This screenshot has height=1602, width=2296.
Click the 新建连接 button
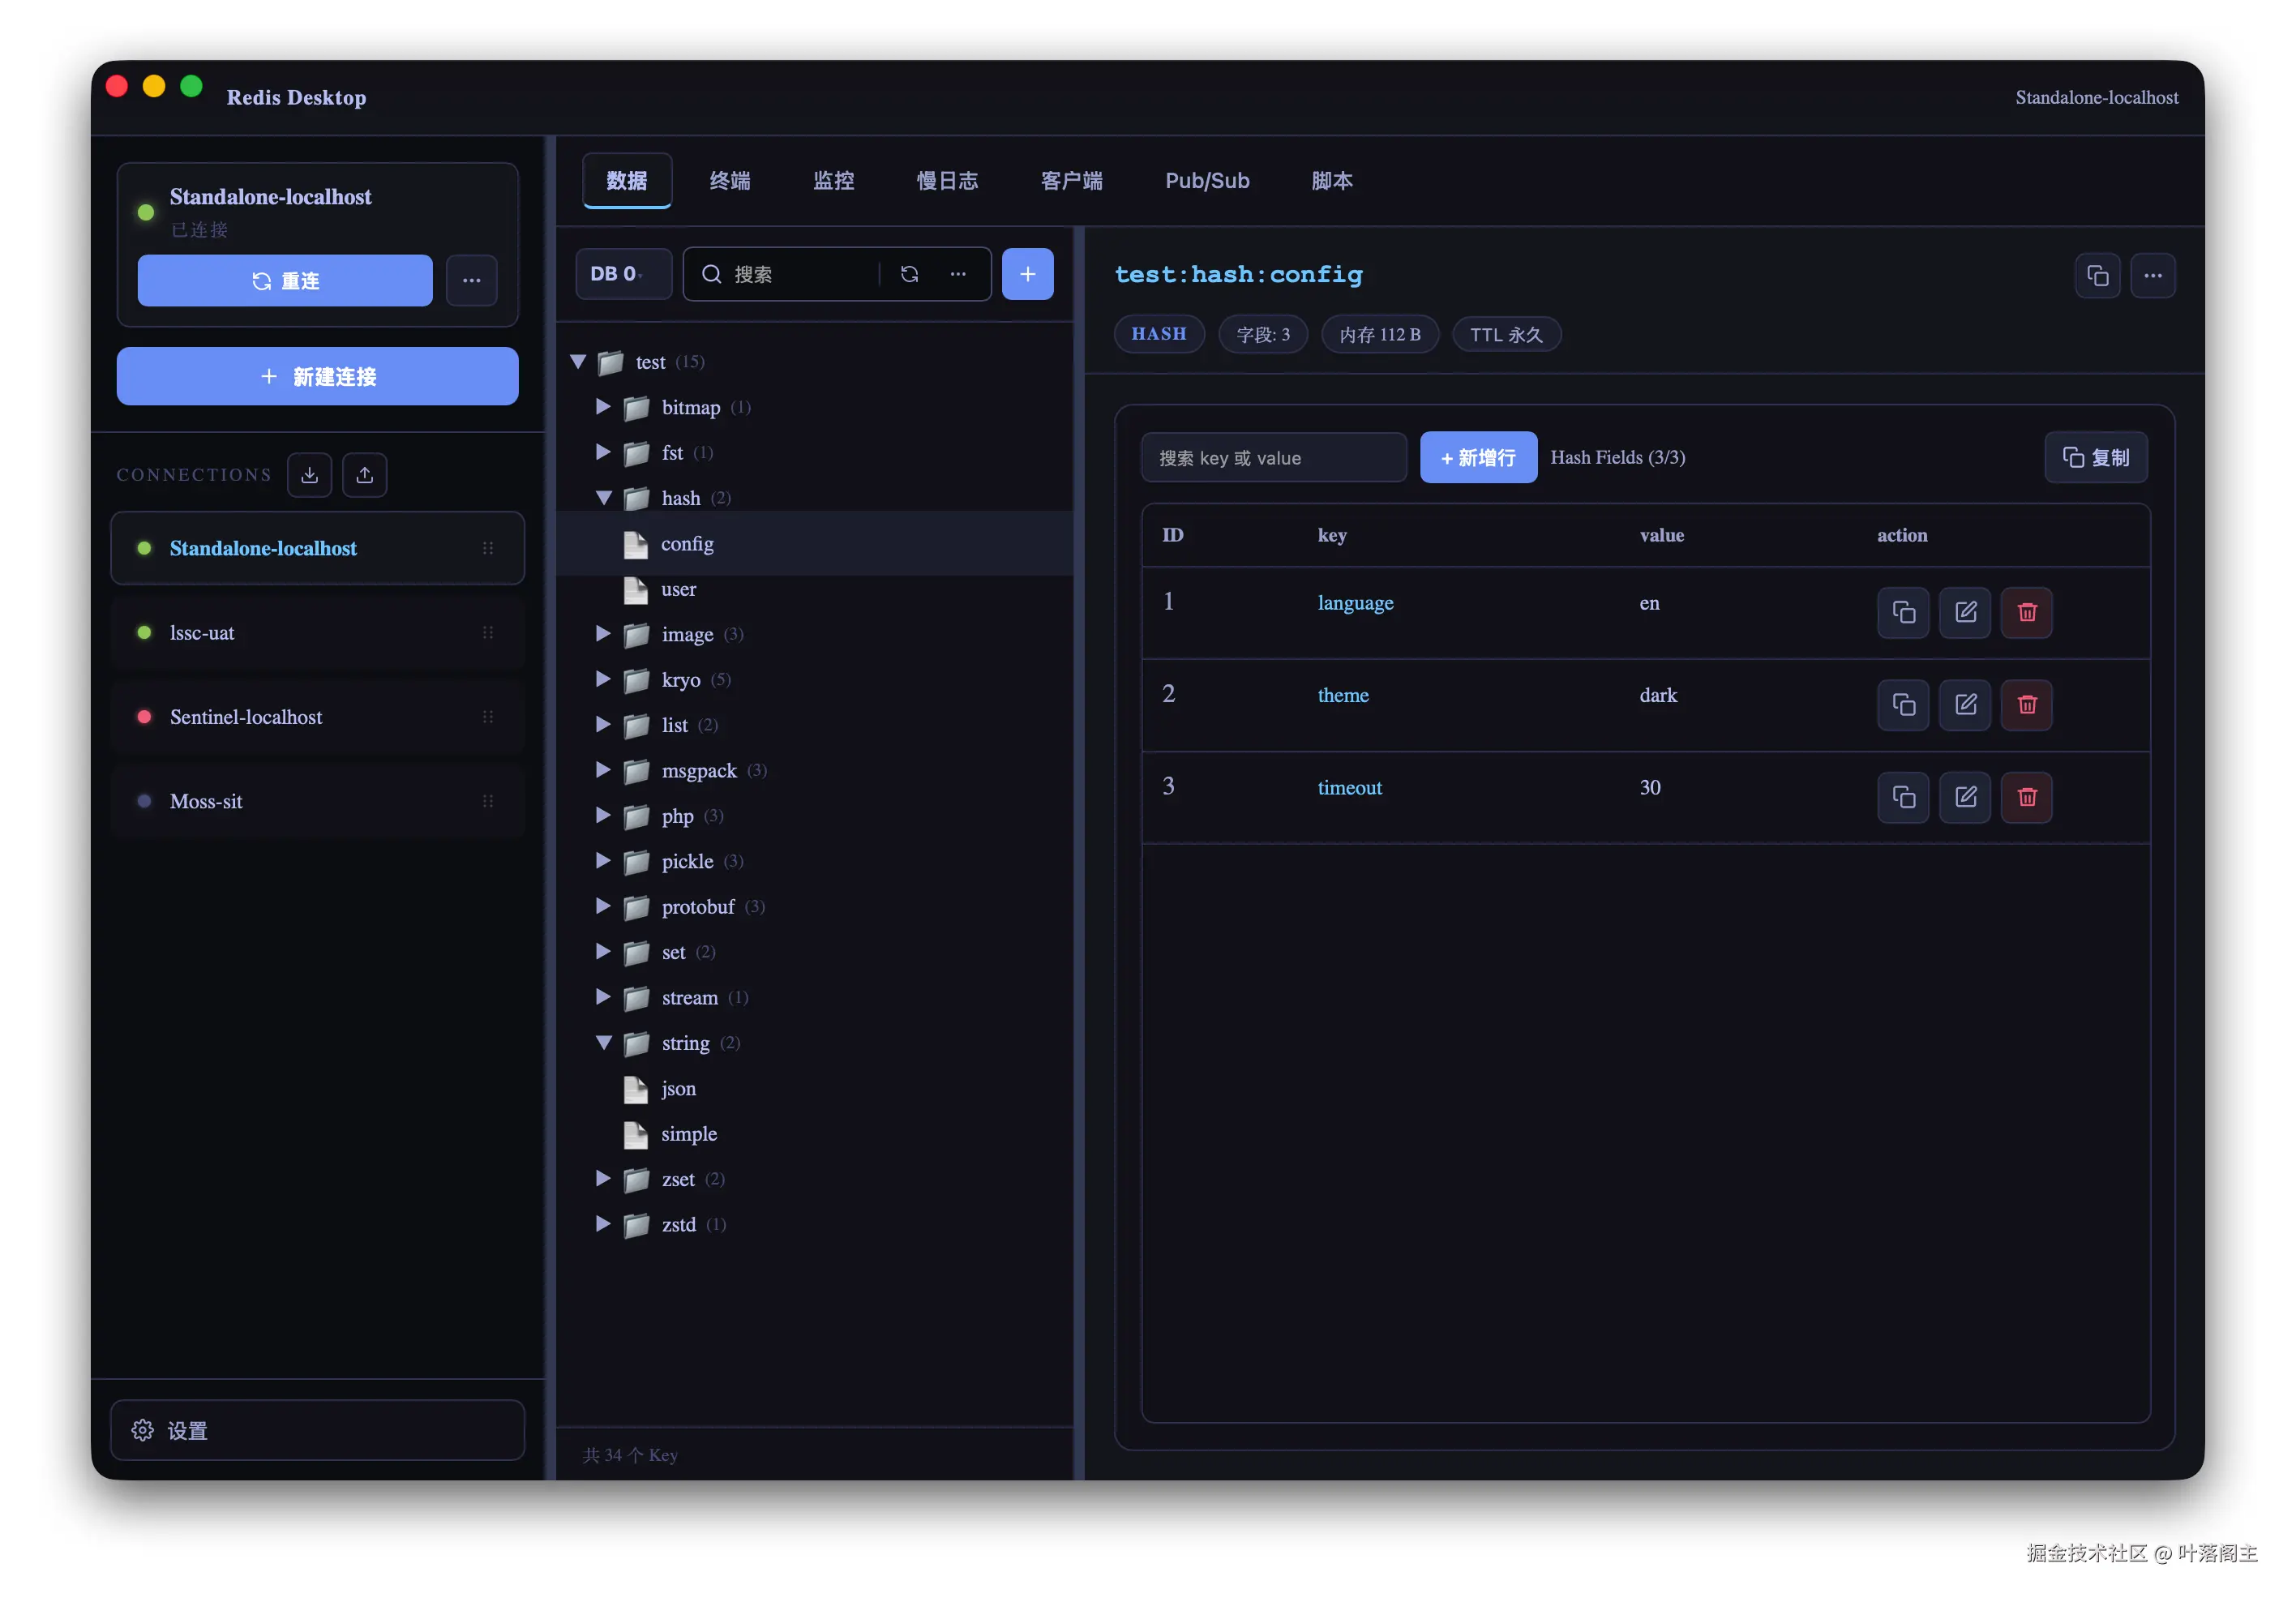pyautogui.click(x=317, y=376)
